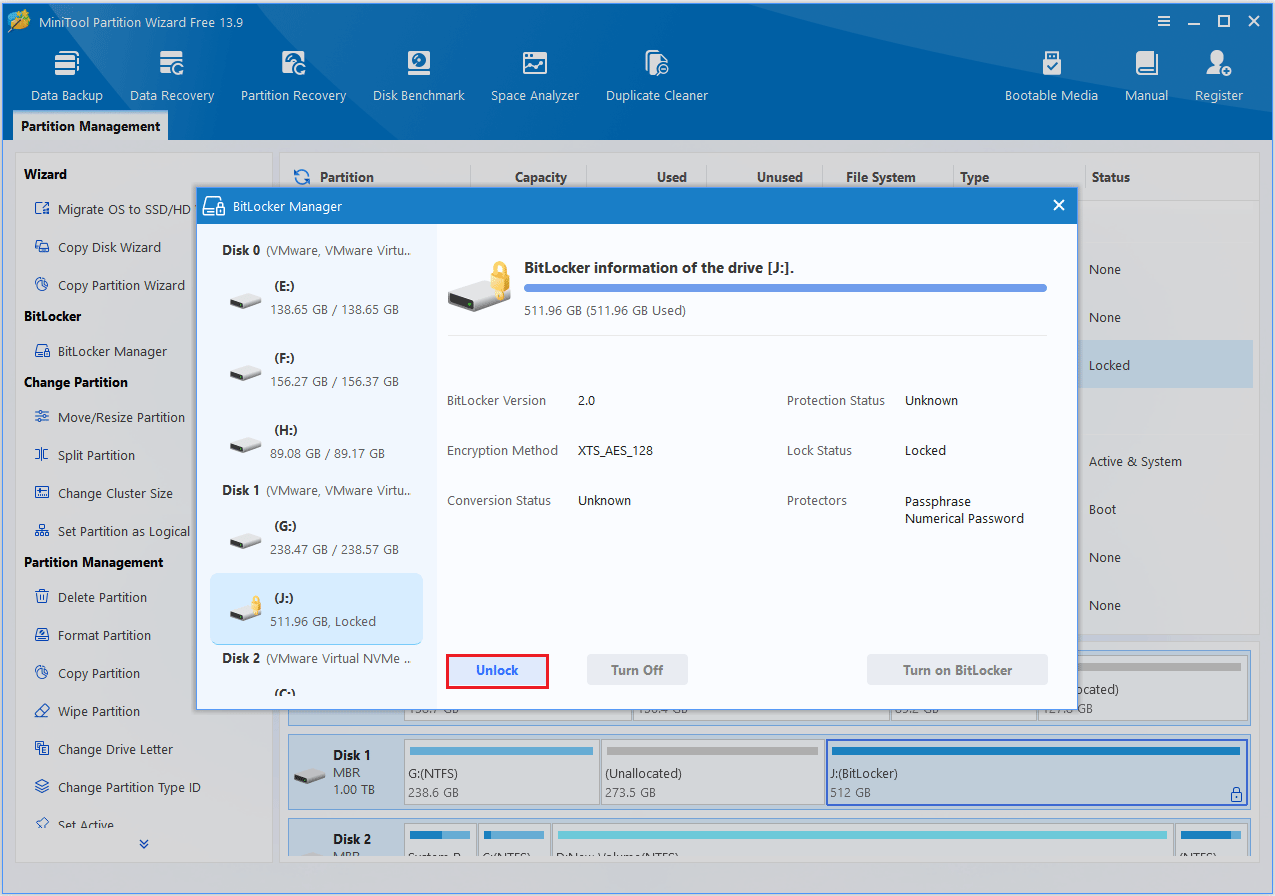
Task: Open the Copy Partition Wizard
Action: click(109, 285)
